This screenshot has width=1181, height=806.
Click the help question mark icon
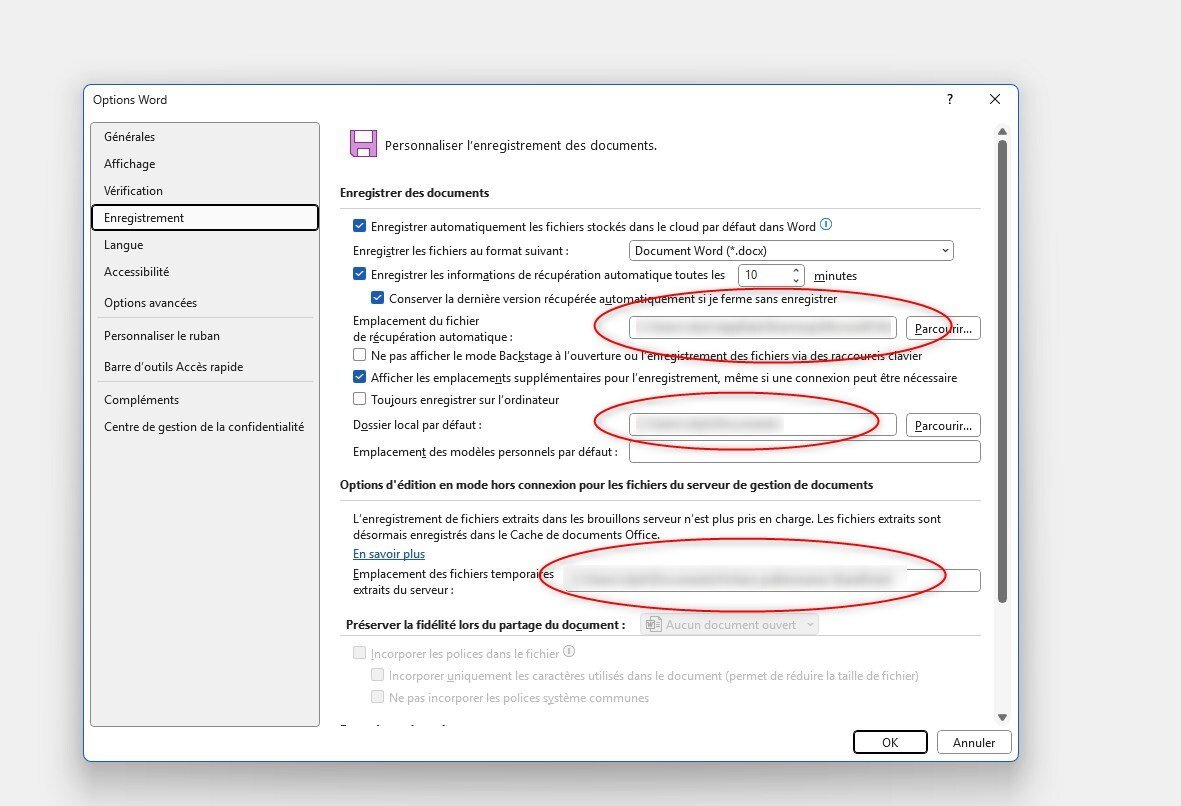pyautogui.click(x=950, y=99)
